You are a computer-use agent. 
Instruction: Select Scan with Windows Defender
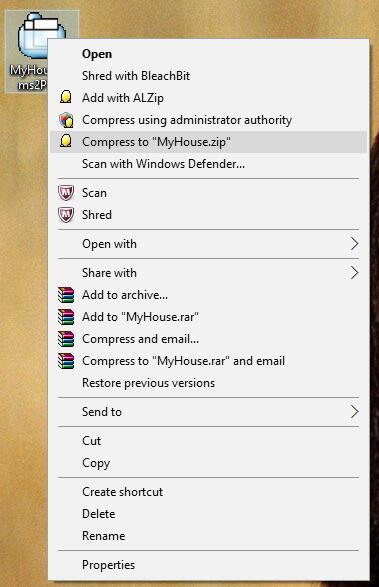[x=208, y=164]
